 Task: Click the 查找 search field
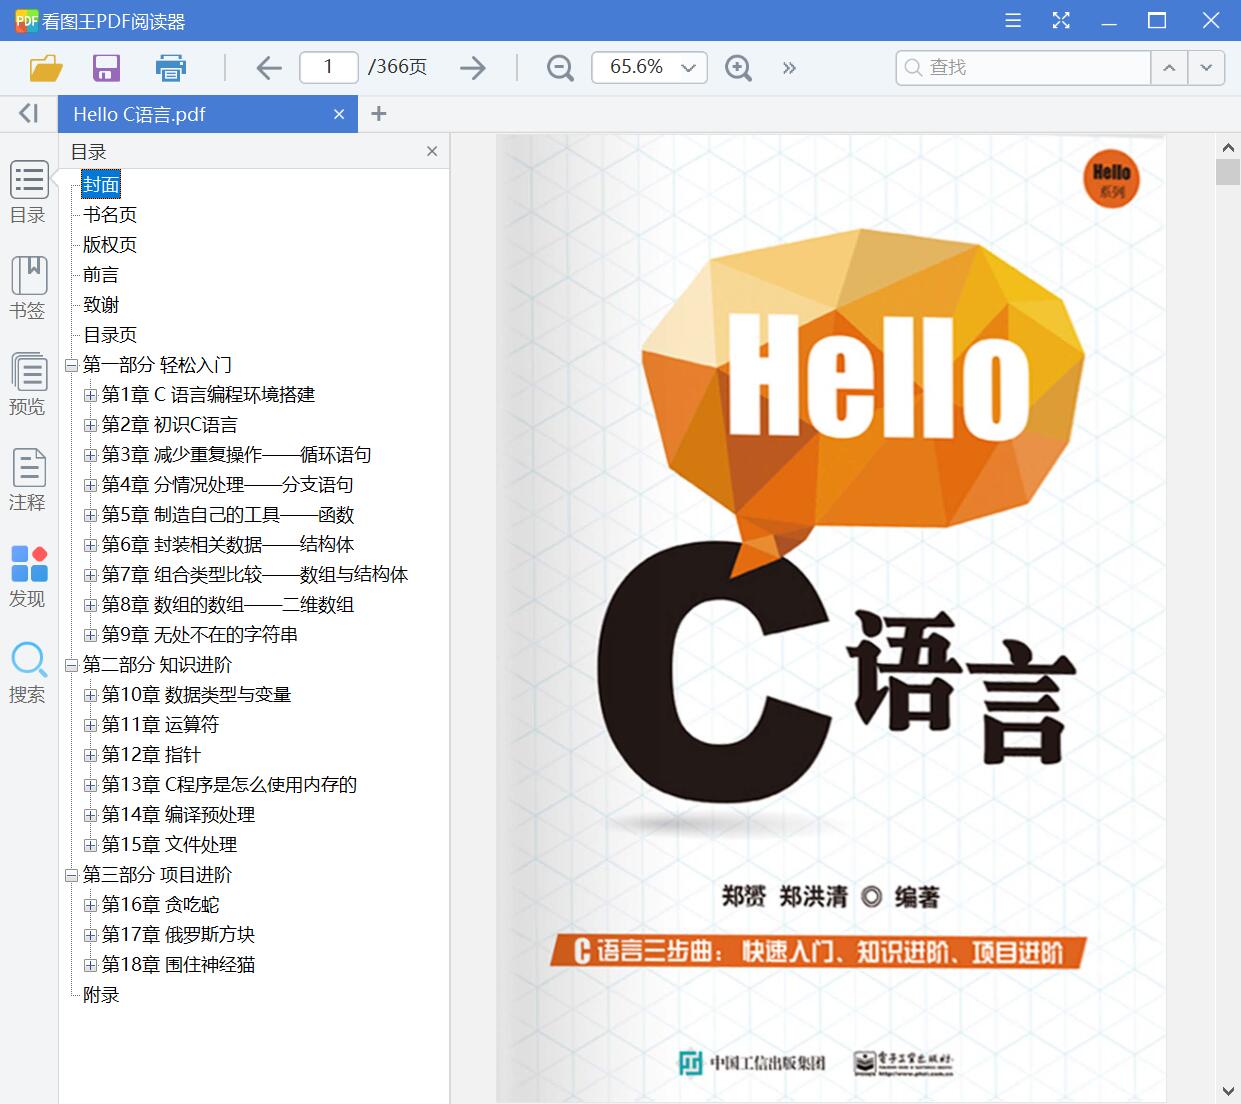point(1024,67)
